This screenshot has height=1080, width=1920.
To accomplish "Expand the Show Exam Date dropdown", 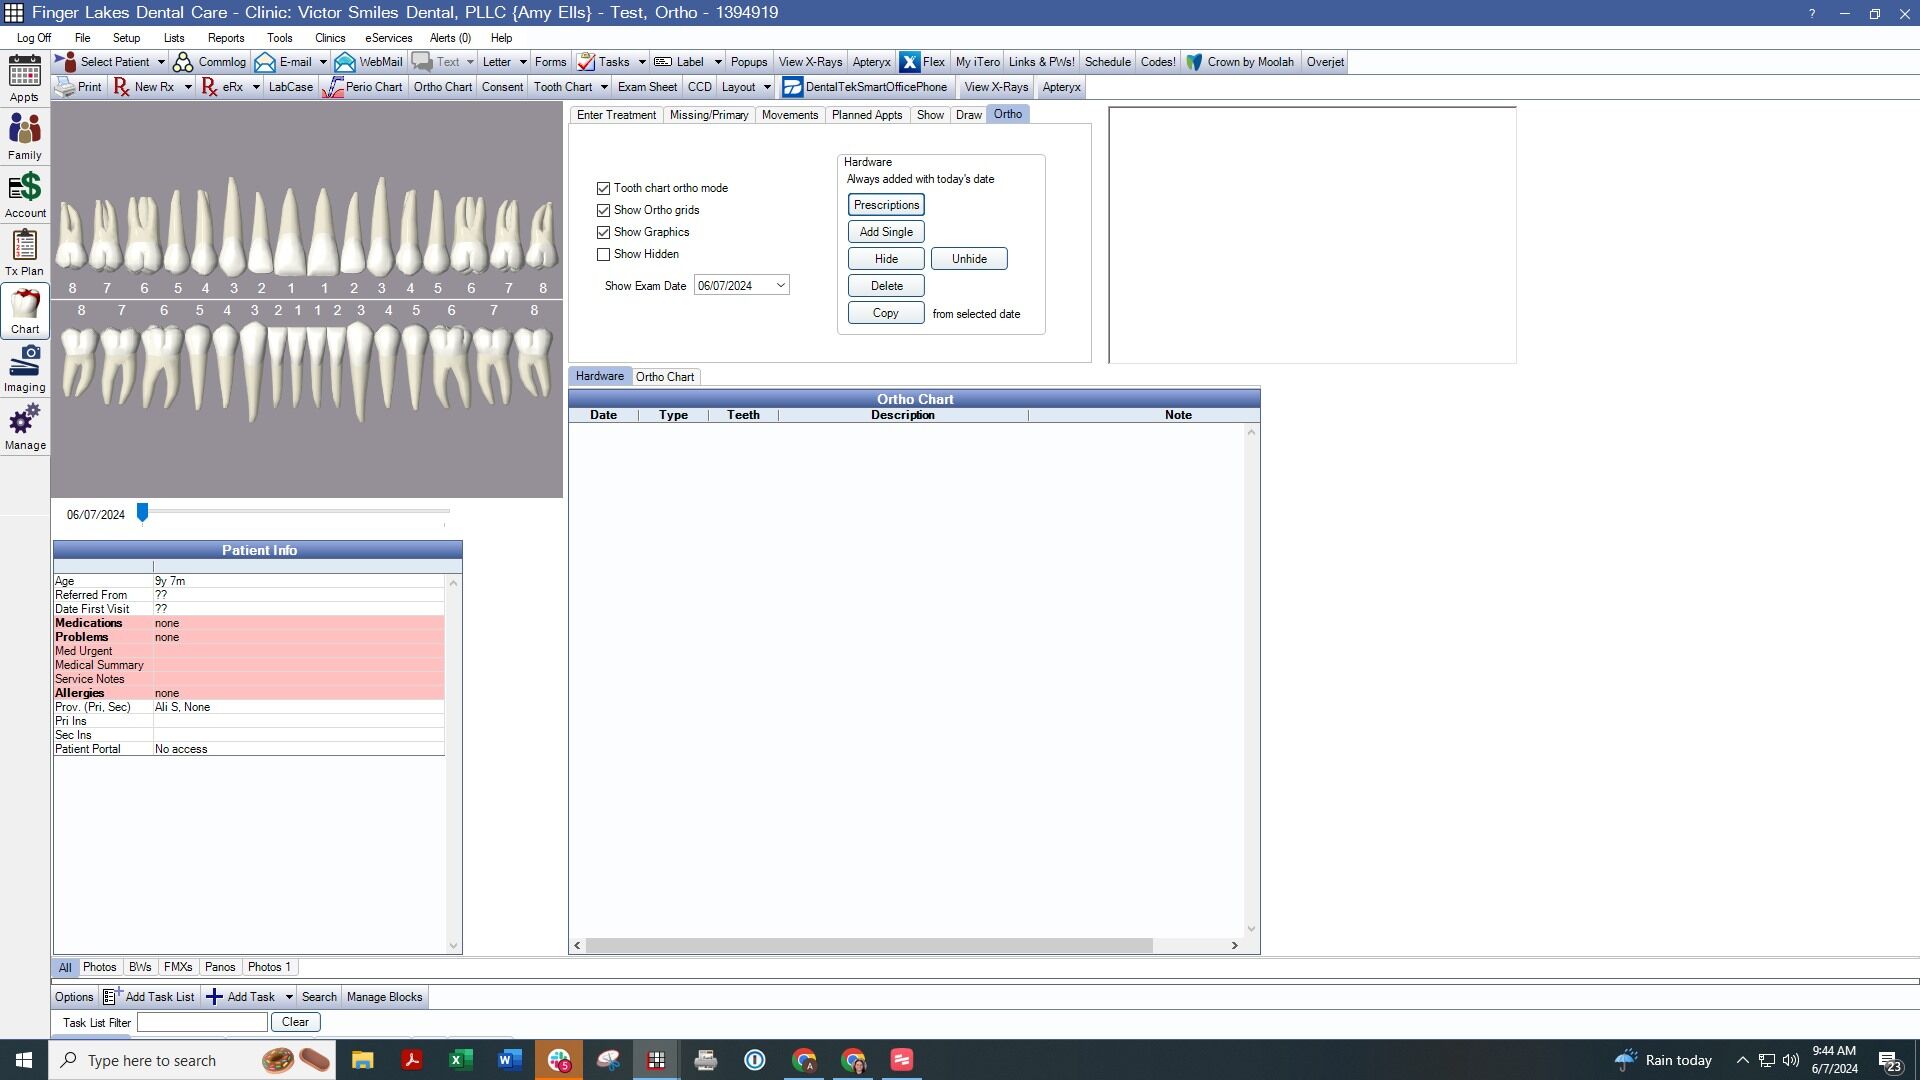I will tap(781, 285).
